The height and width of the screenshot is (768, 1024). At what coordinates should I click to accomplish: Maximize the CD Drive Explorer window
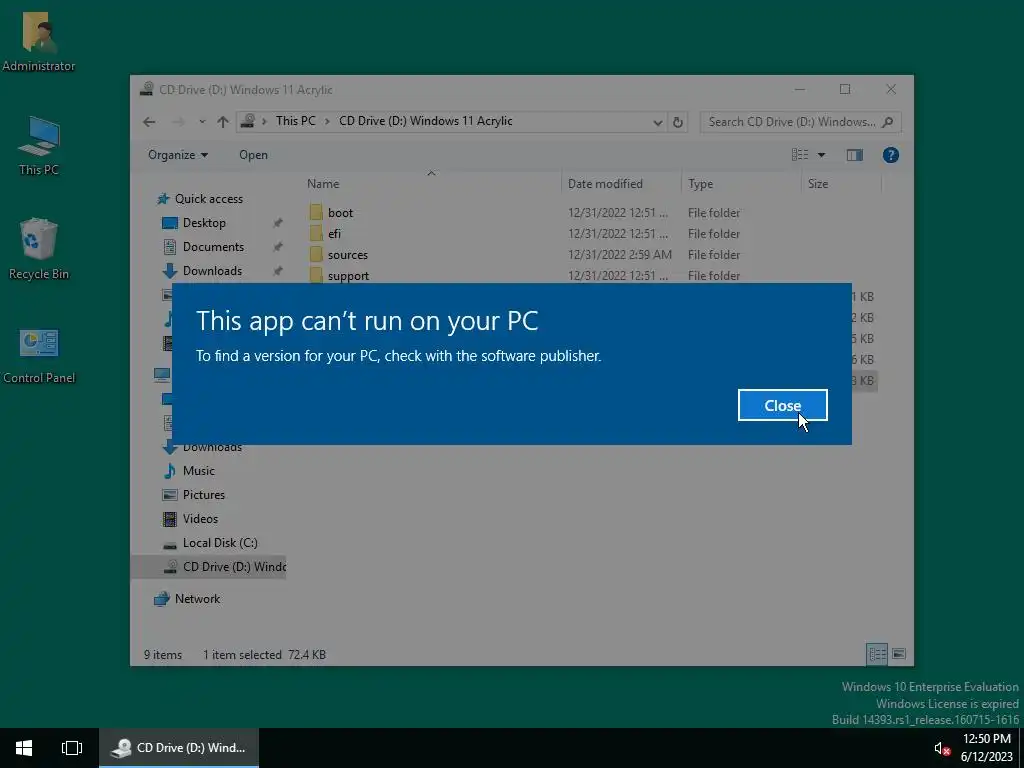click(845, 89)
